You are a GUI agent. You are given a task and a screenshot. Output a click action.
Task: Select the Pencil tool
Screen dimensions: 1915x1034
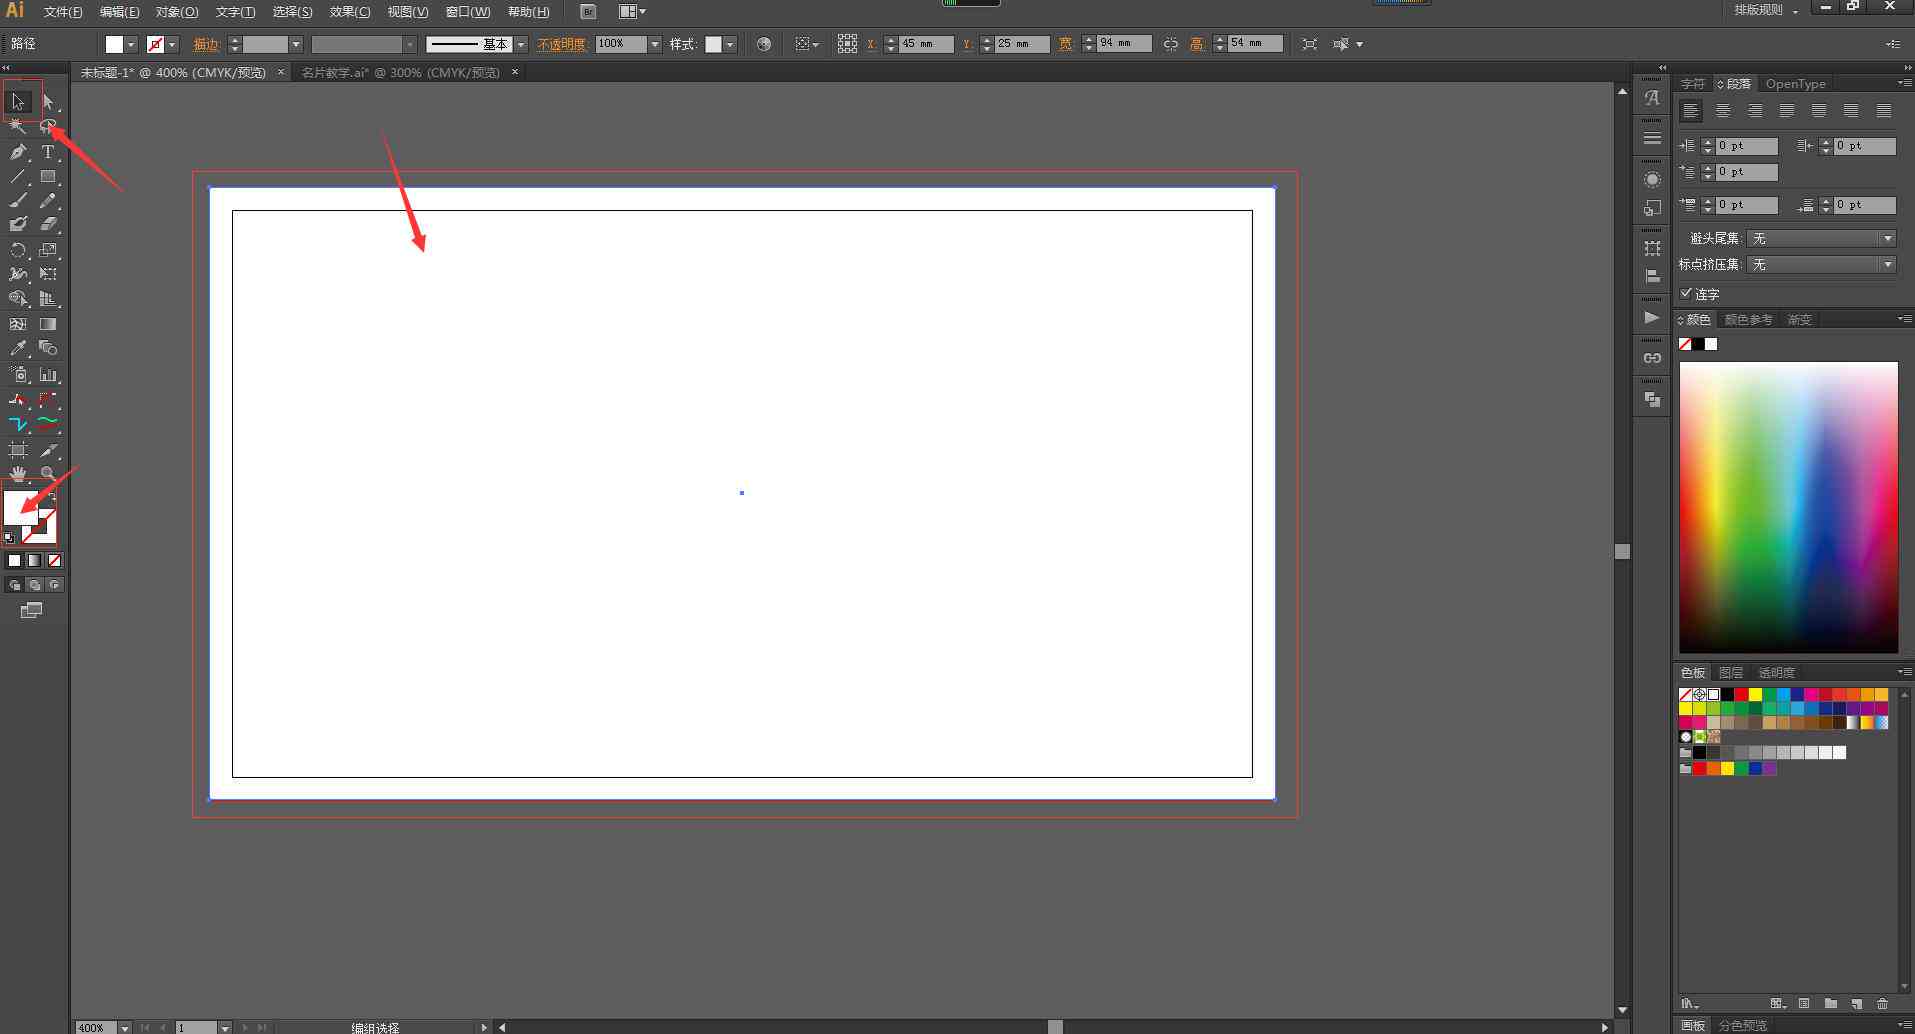[48, 201]
